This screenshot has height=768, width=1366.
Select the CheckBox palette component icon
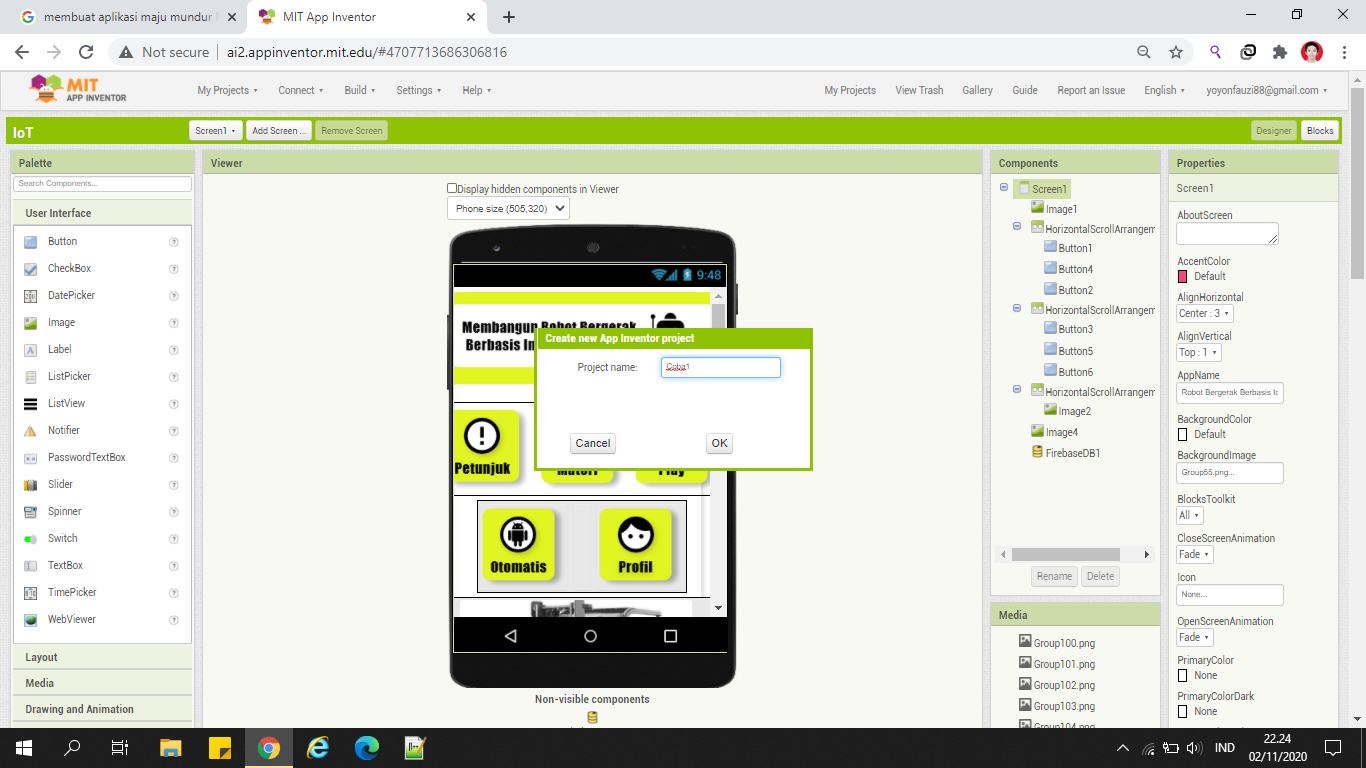(x=30, y=269)
